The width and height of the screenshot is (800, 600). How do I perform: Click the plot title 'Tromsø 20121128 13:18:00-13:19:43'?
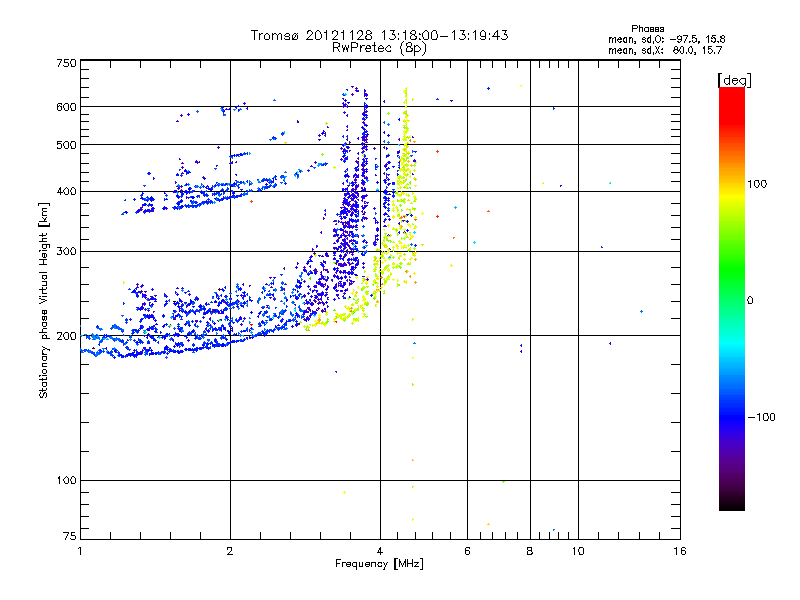(x=379, y=35)
